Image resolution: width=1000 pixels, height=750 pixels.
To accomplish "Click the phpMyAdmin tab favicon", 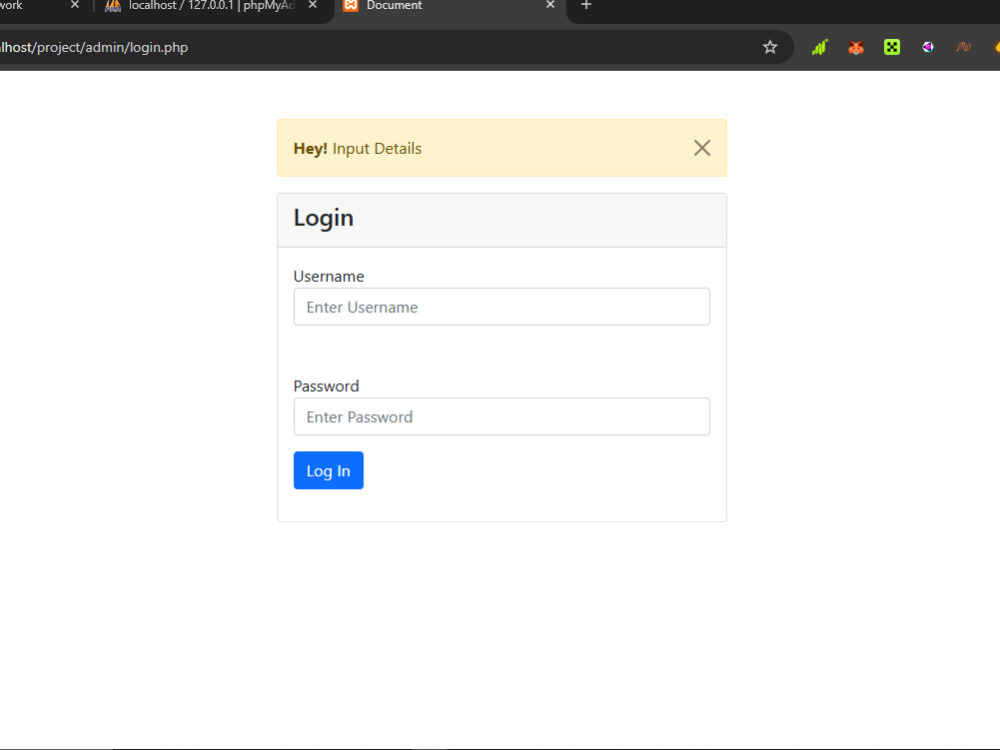I will 113,5.
